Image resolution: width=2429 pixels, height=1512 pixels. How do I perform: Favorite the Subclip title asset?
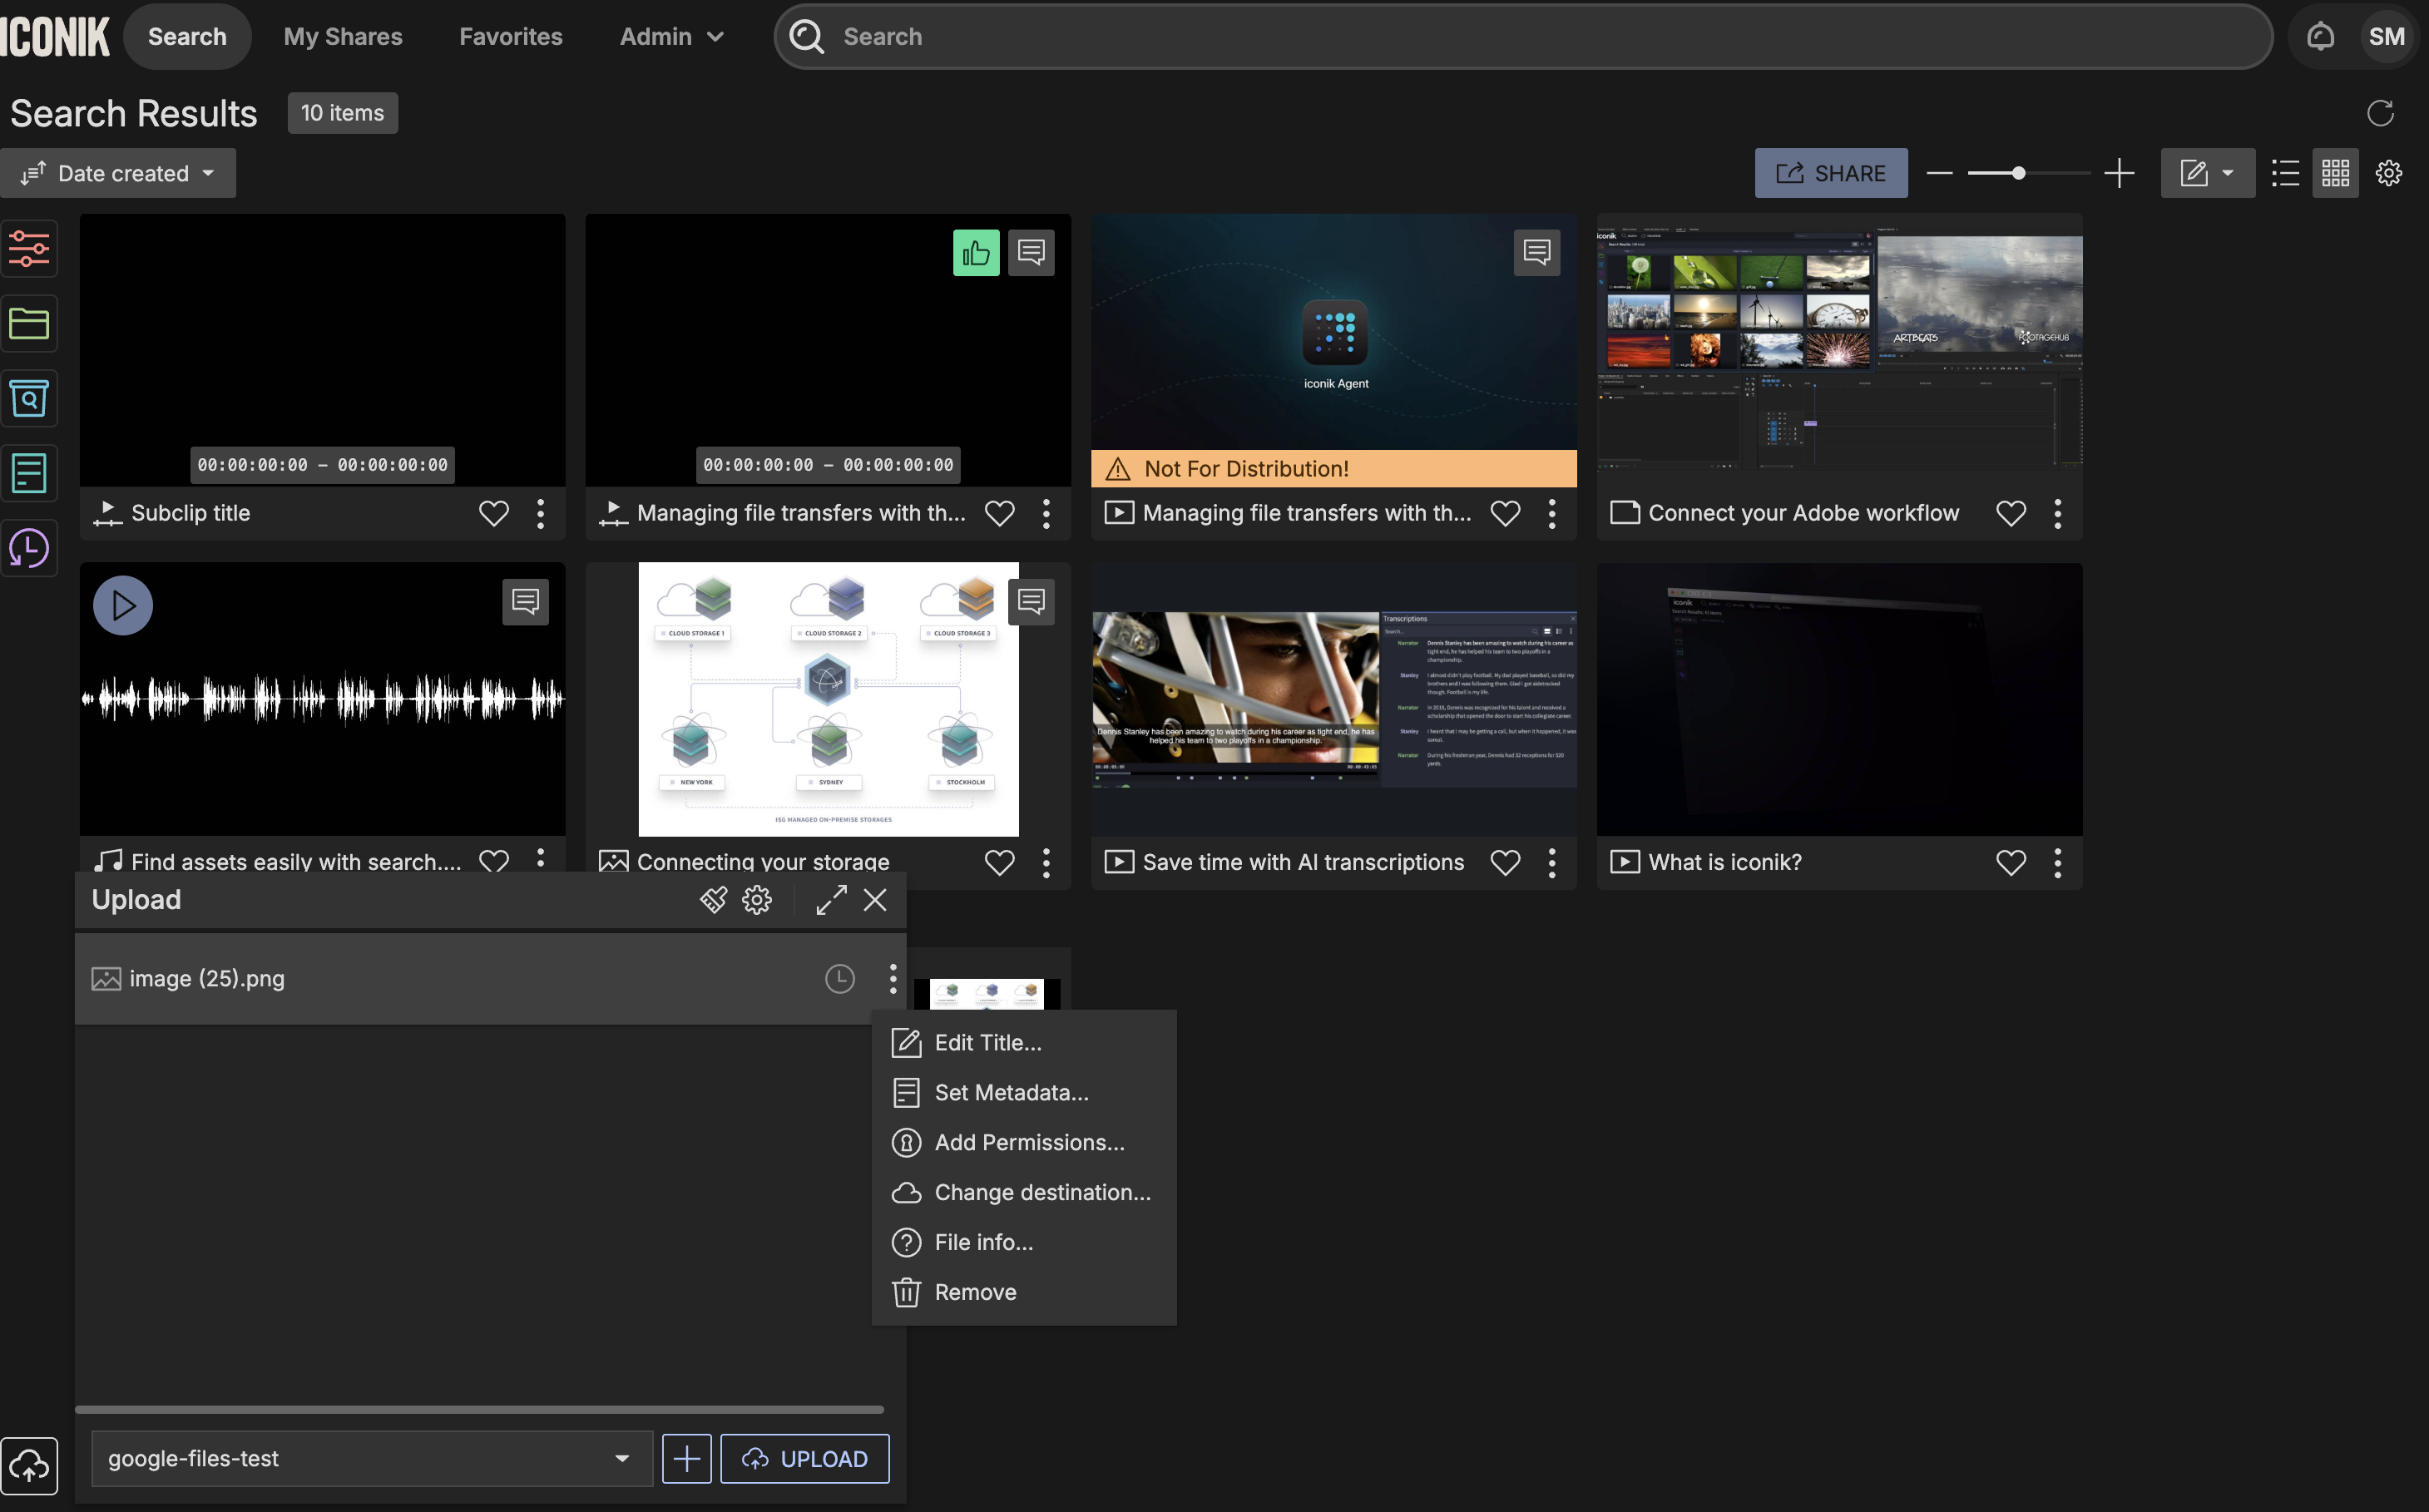coord(493,513)
